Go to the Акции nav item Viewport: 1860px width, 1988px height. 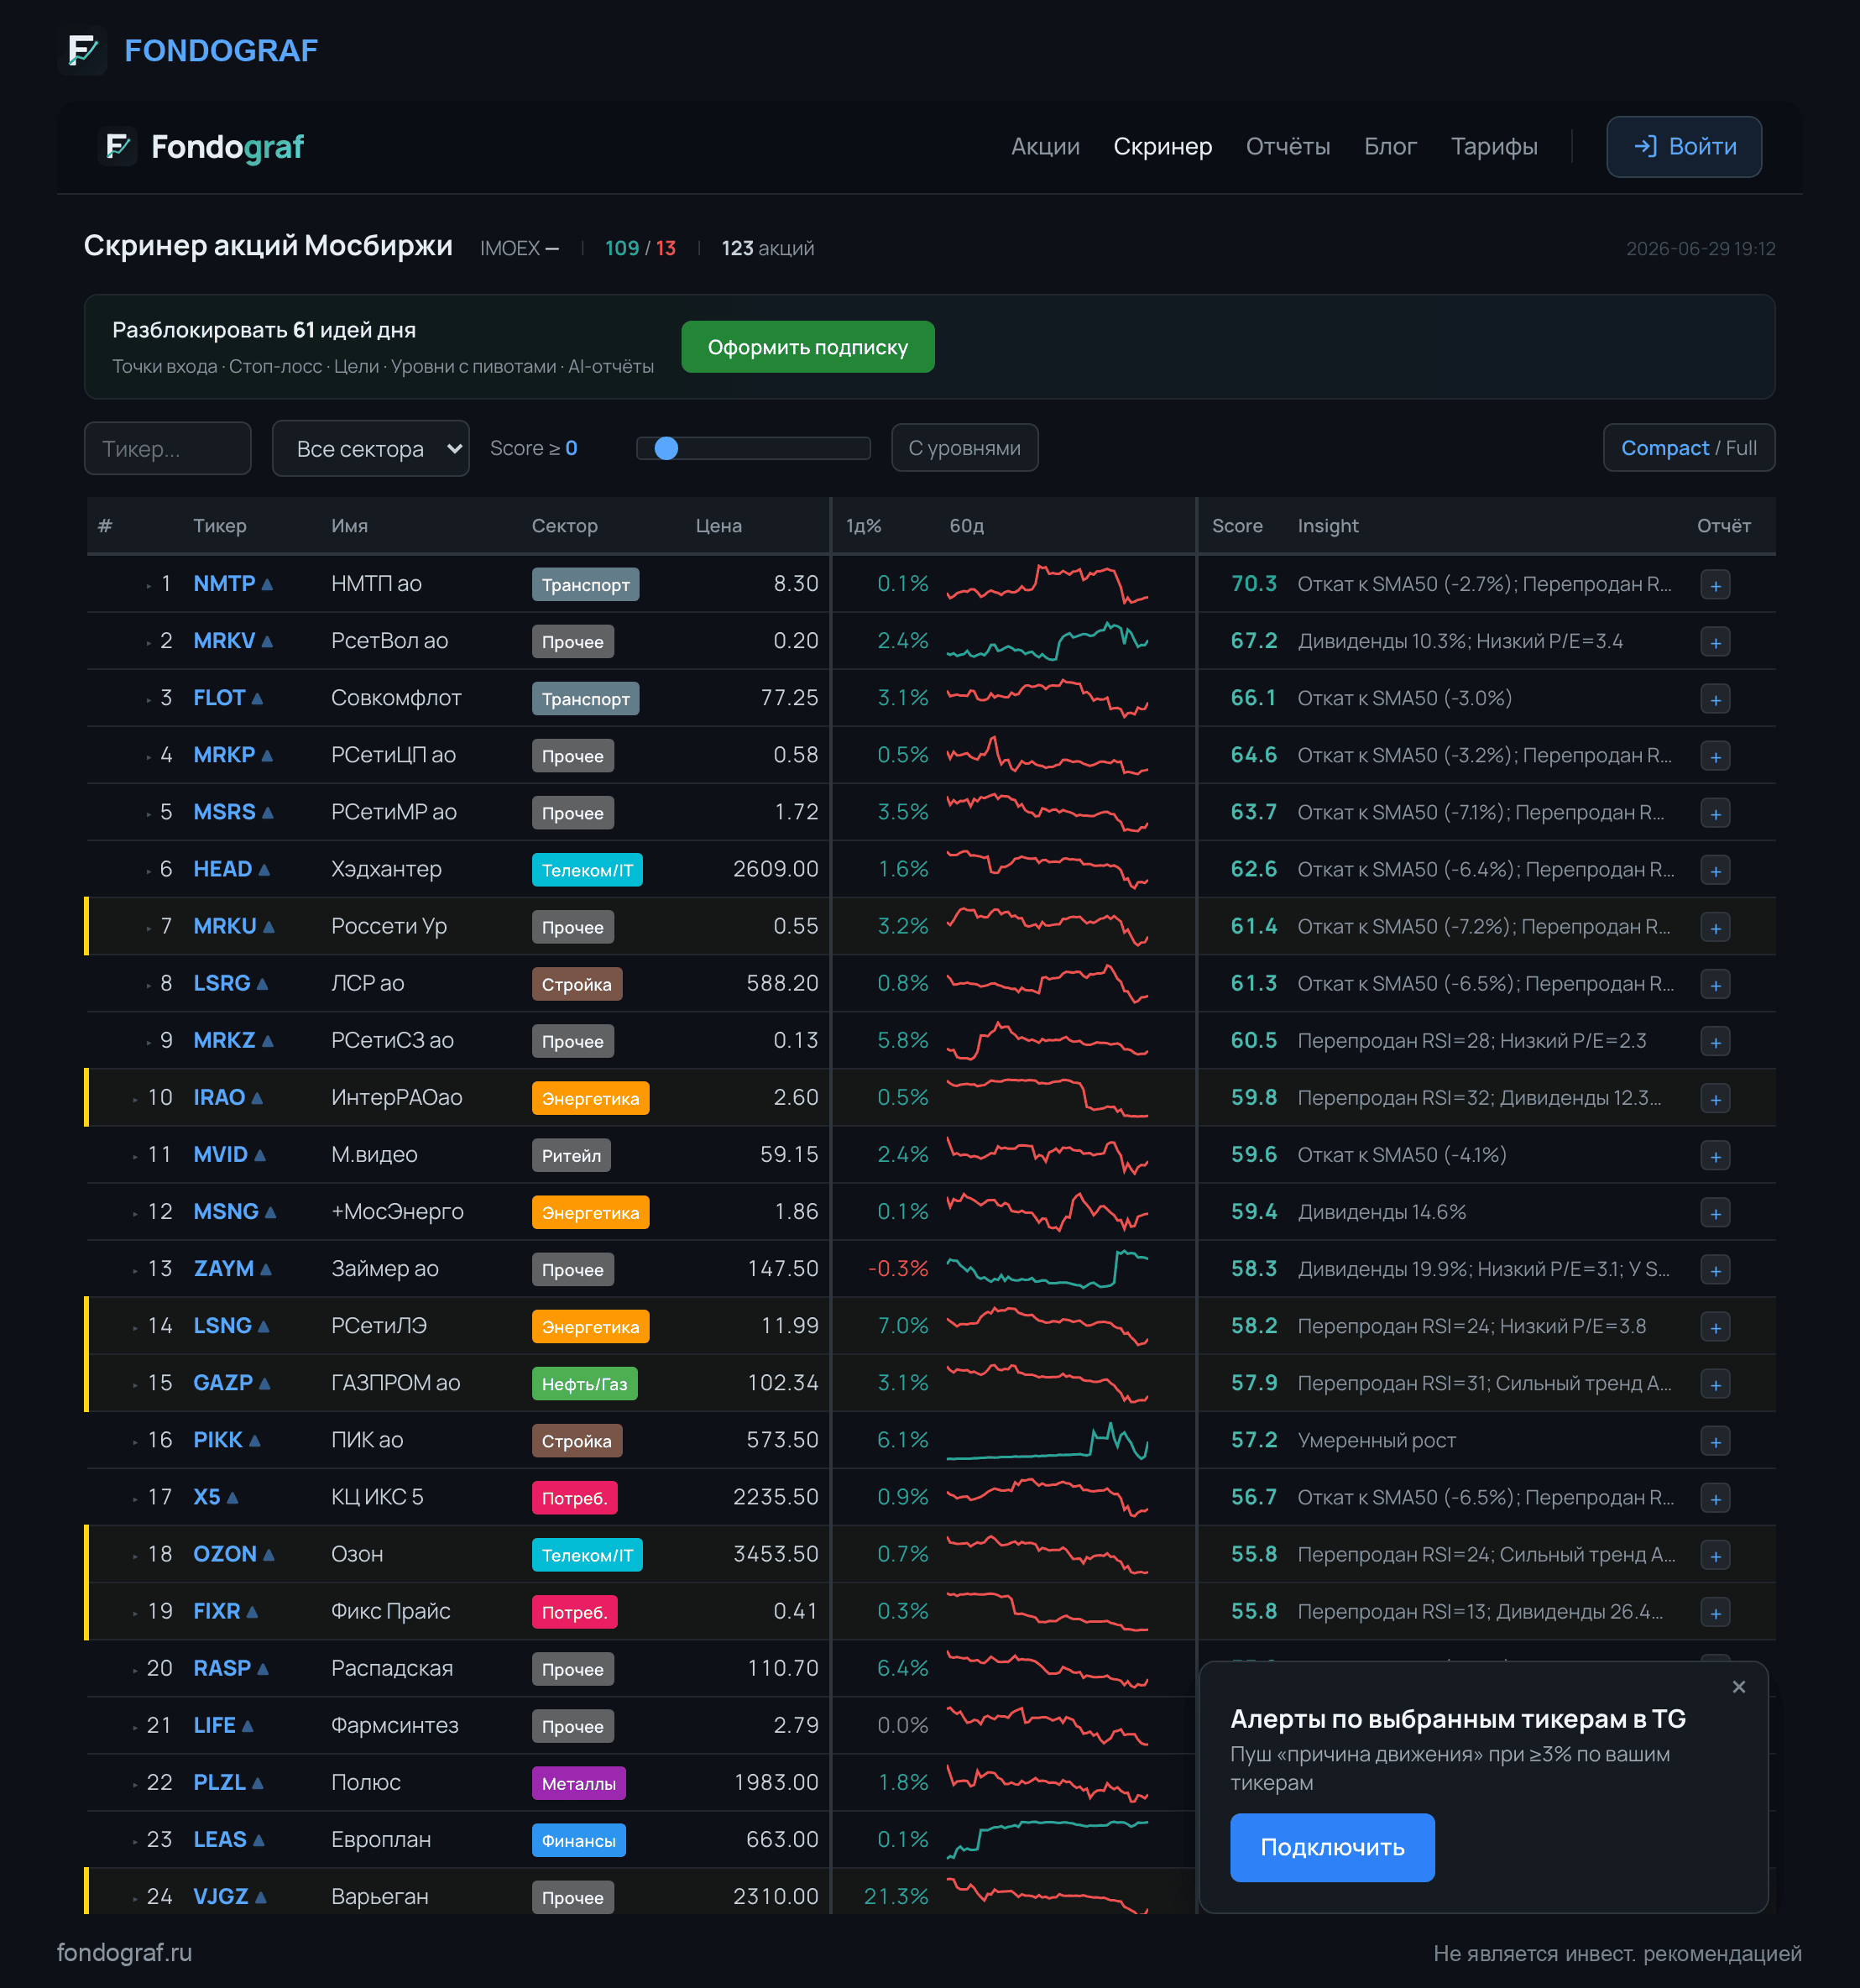click(1045, 147)
